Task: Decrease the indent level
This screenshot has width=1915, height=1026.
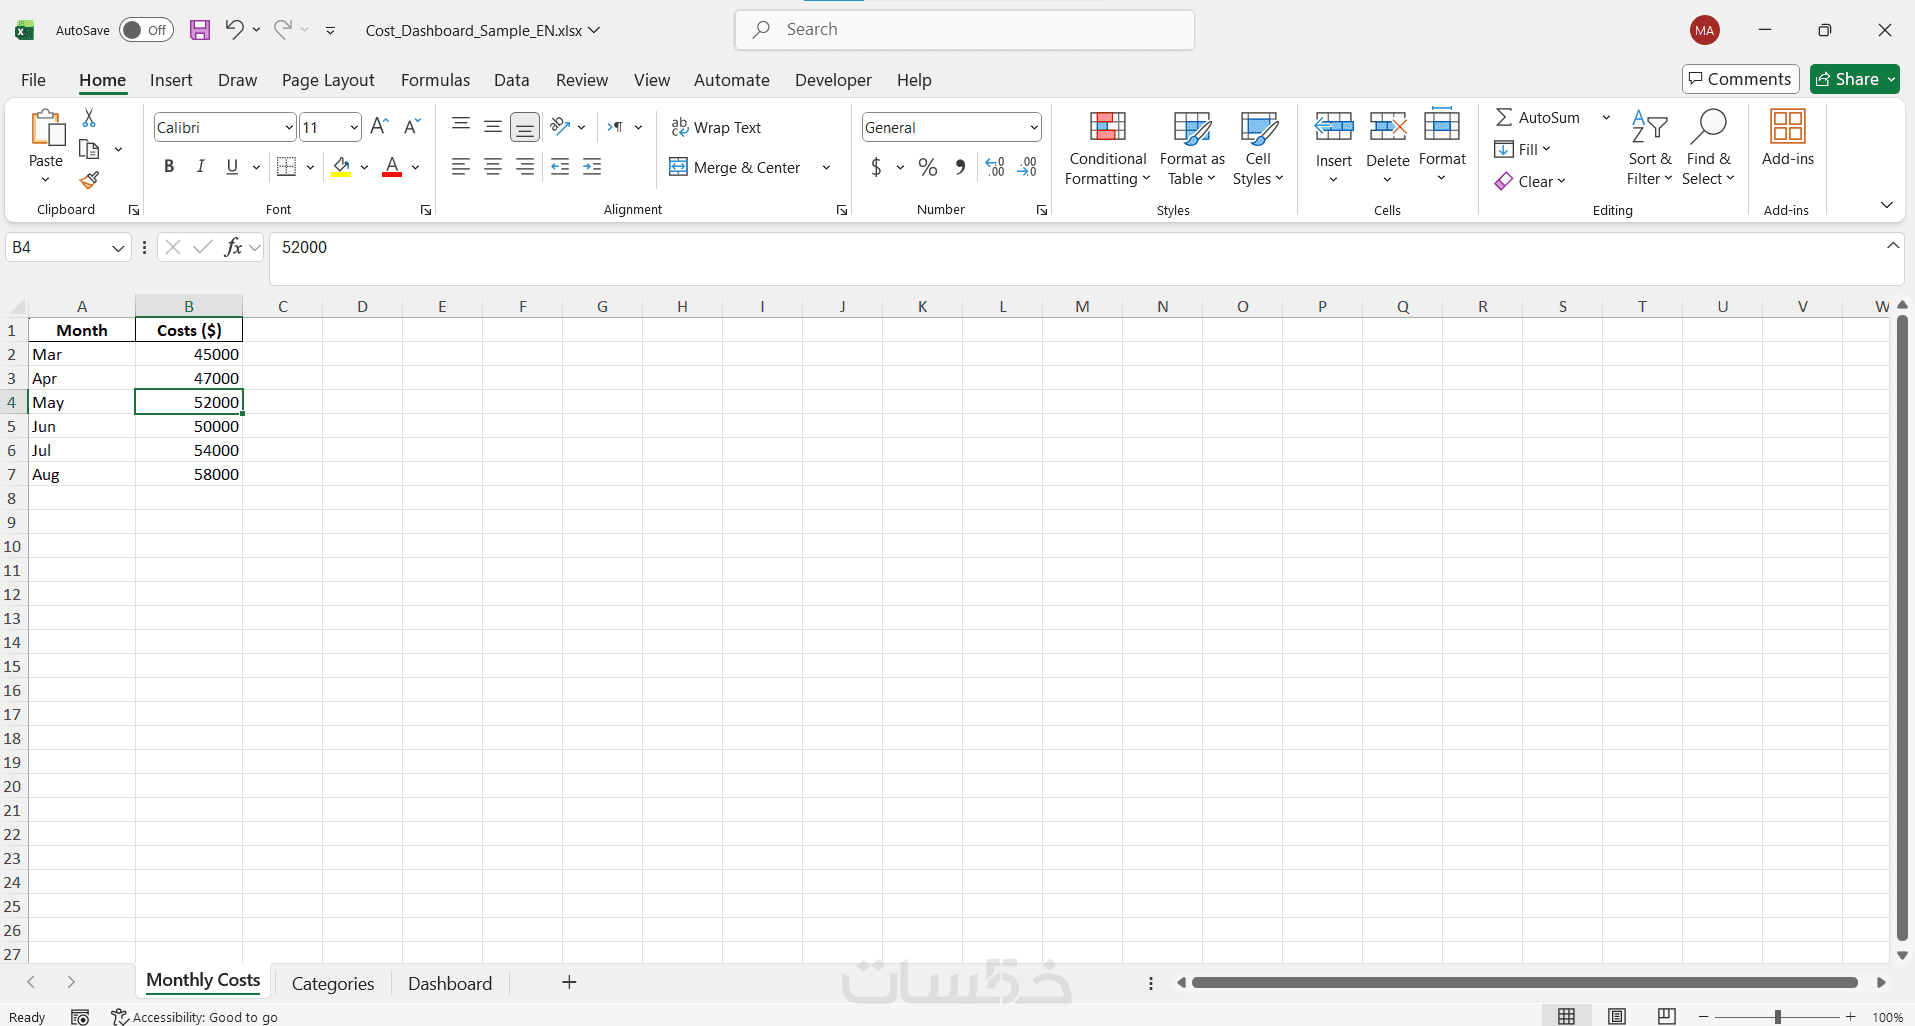Action: pos(560,167)
